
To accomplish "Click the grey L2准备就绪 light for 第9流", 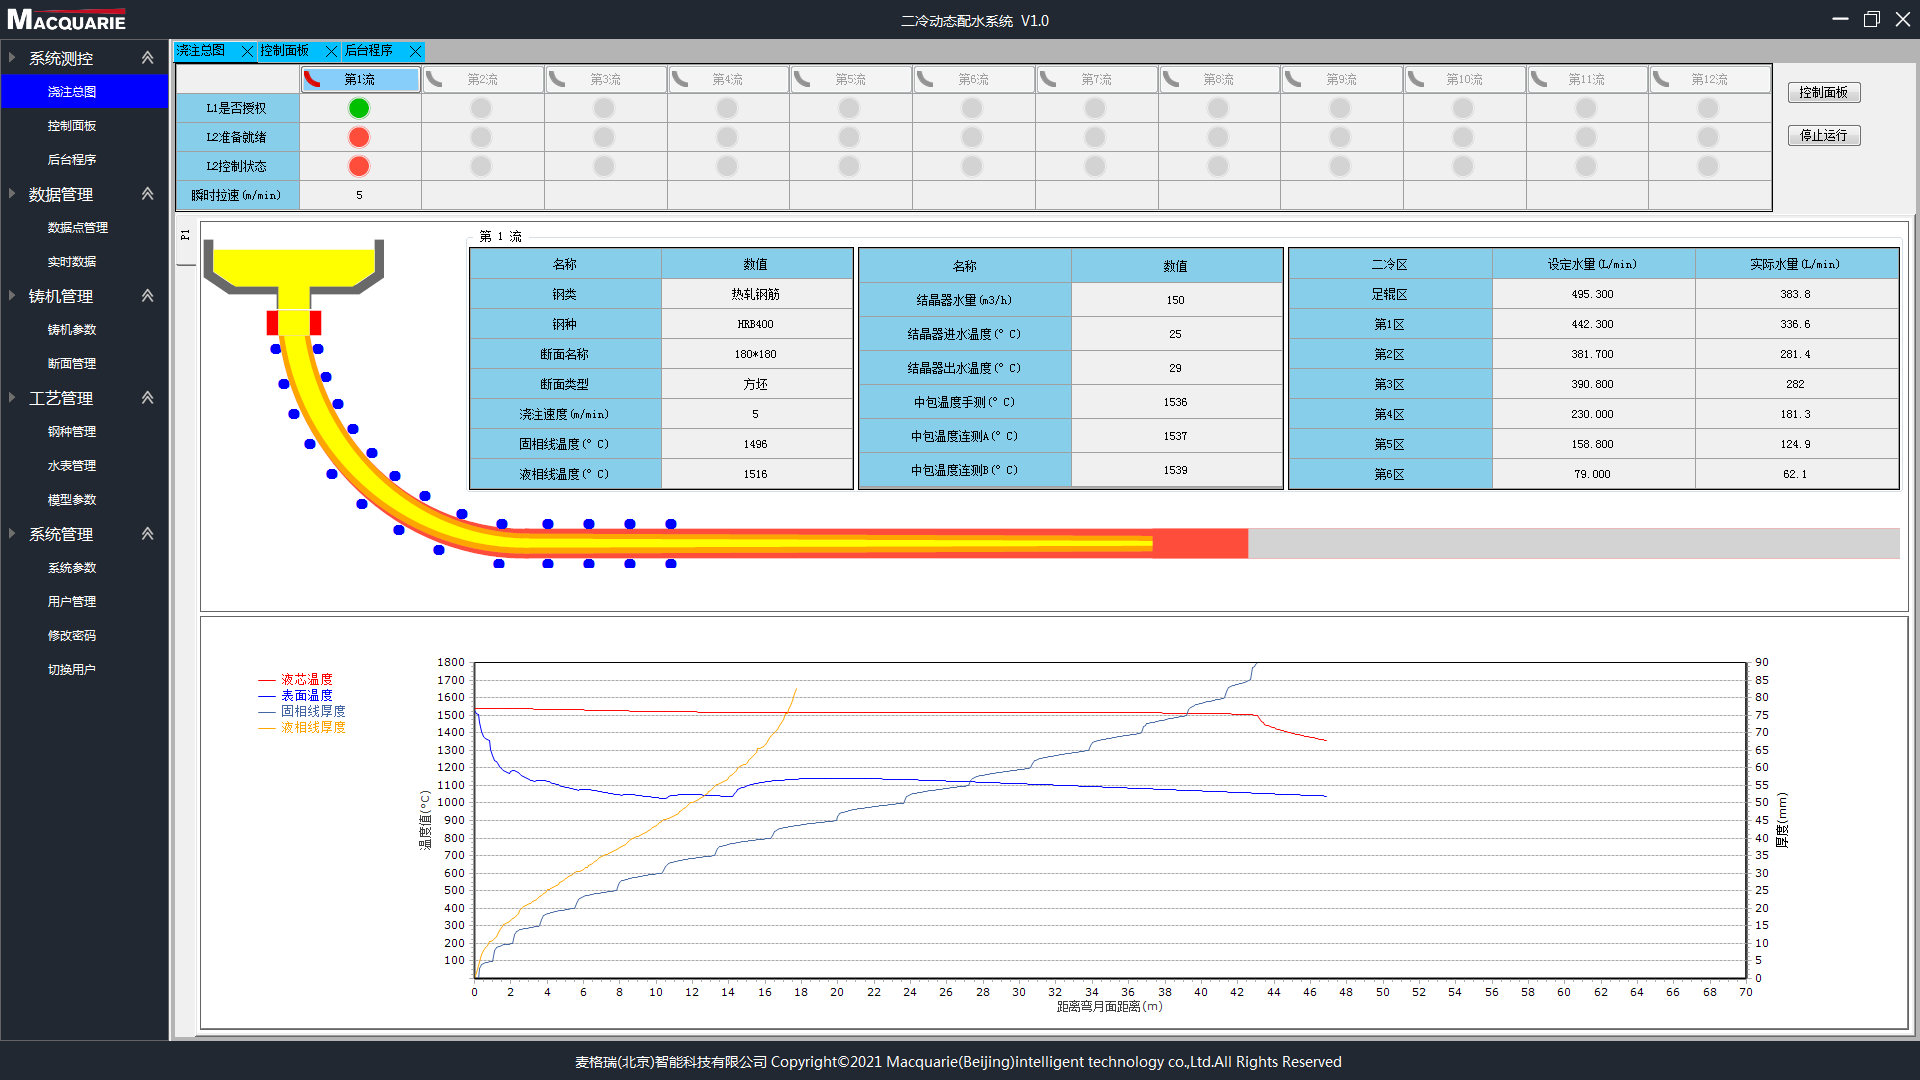I will click(x=1340, y=137).
